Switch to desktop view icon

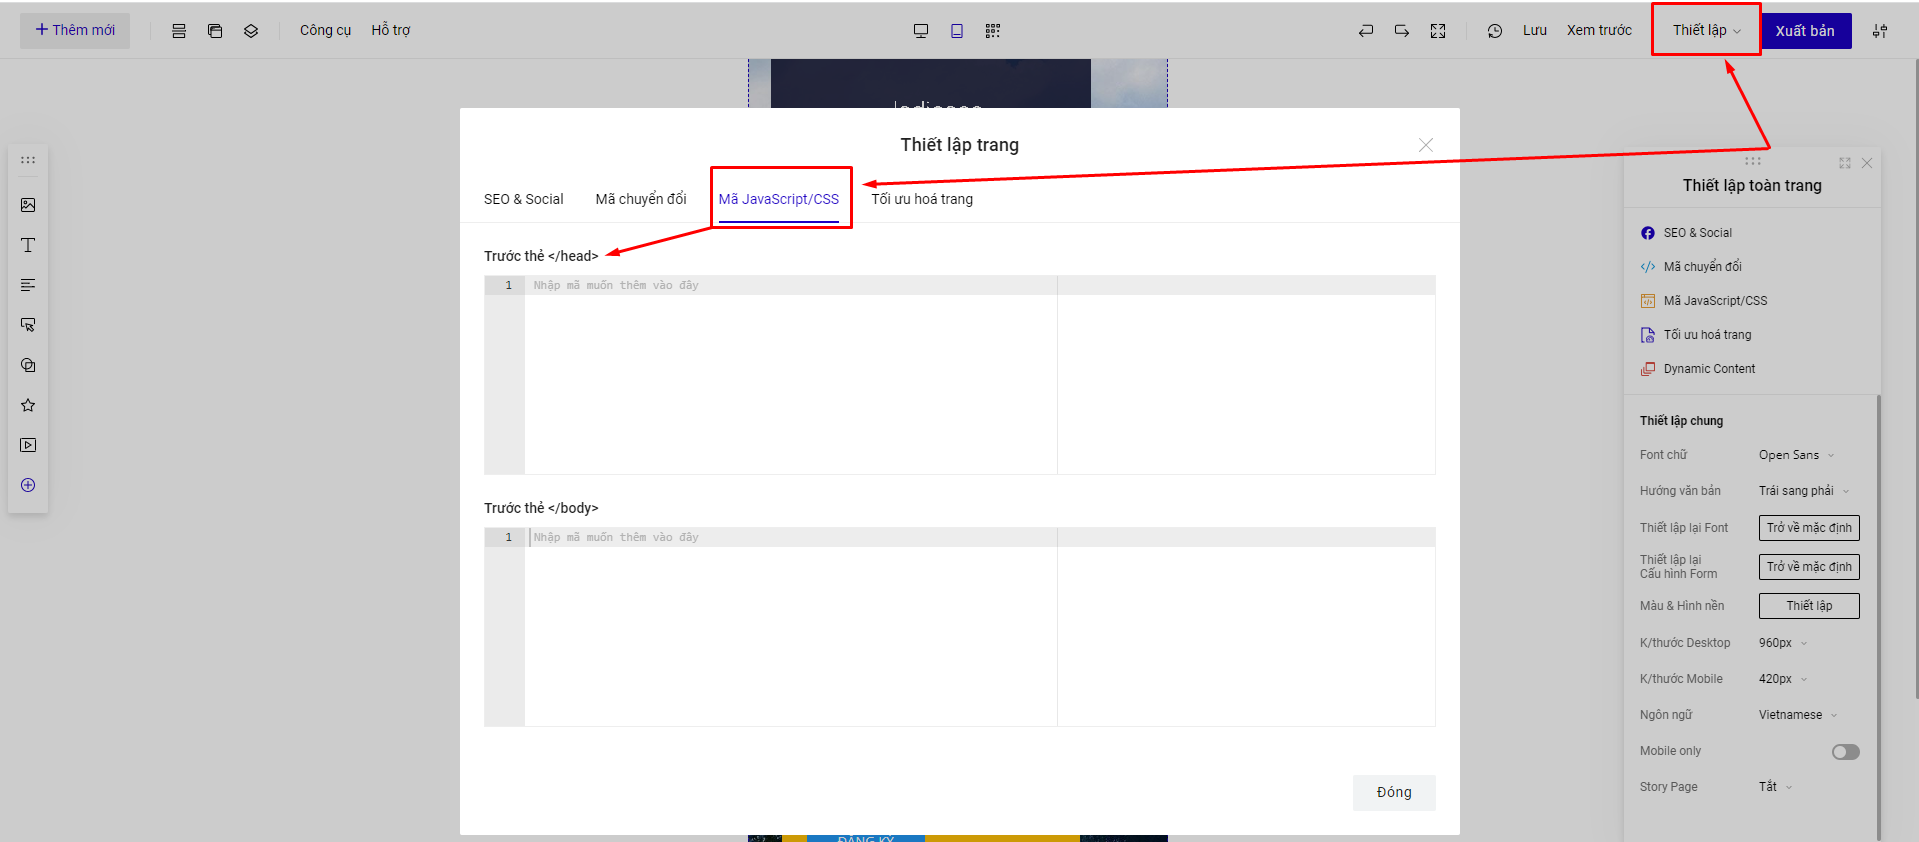921,31
